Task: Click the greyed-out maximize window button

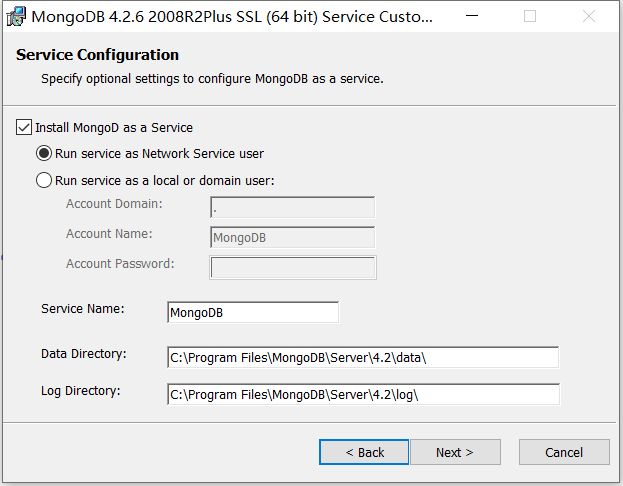Action: click(530, 17)
